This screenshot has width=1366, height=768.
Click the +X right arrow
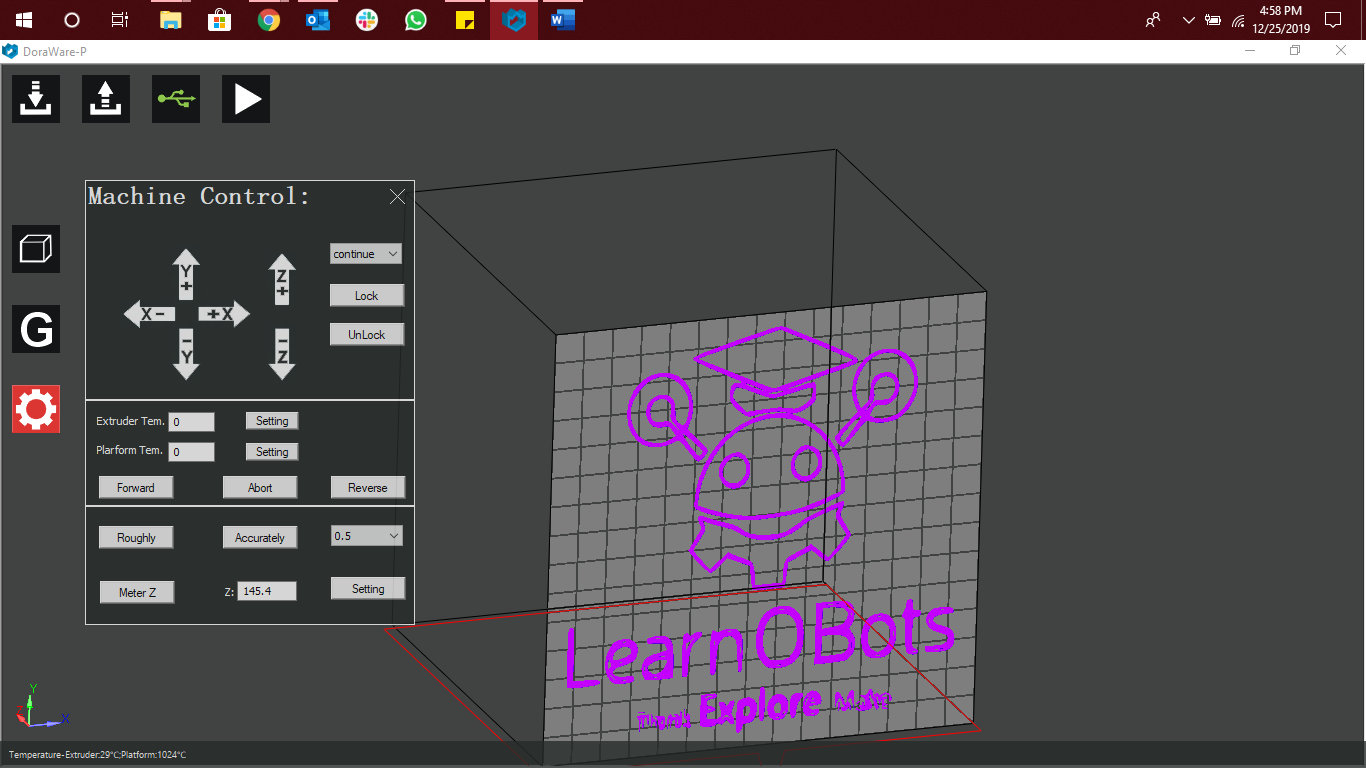(x=224, y=314)
